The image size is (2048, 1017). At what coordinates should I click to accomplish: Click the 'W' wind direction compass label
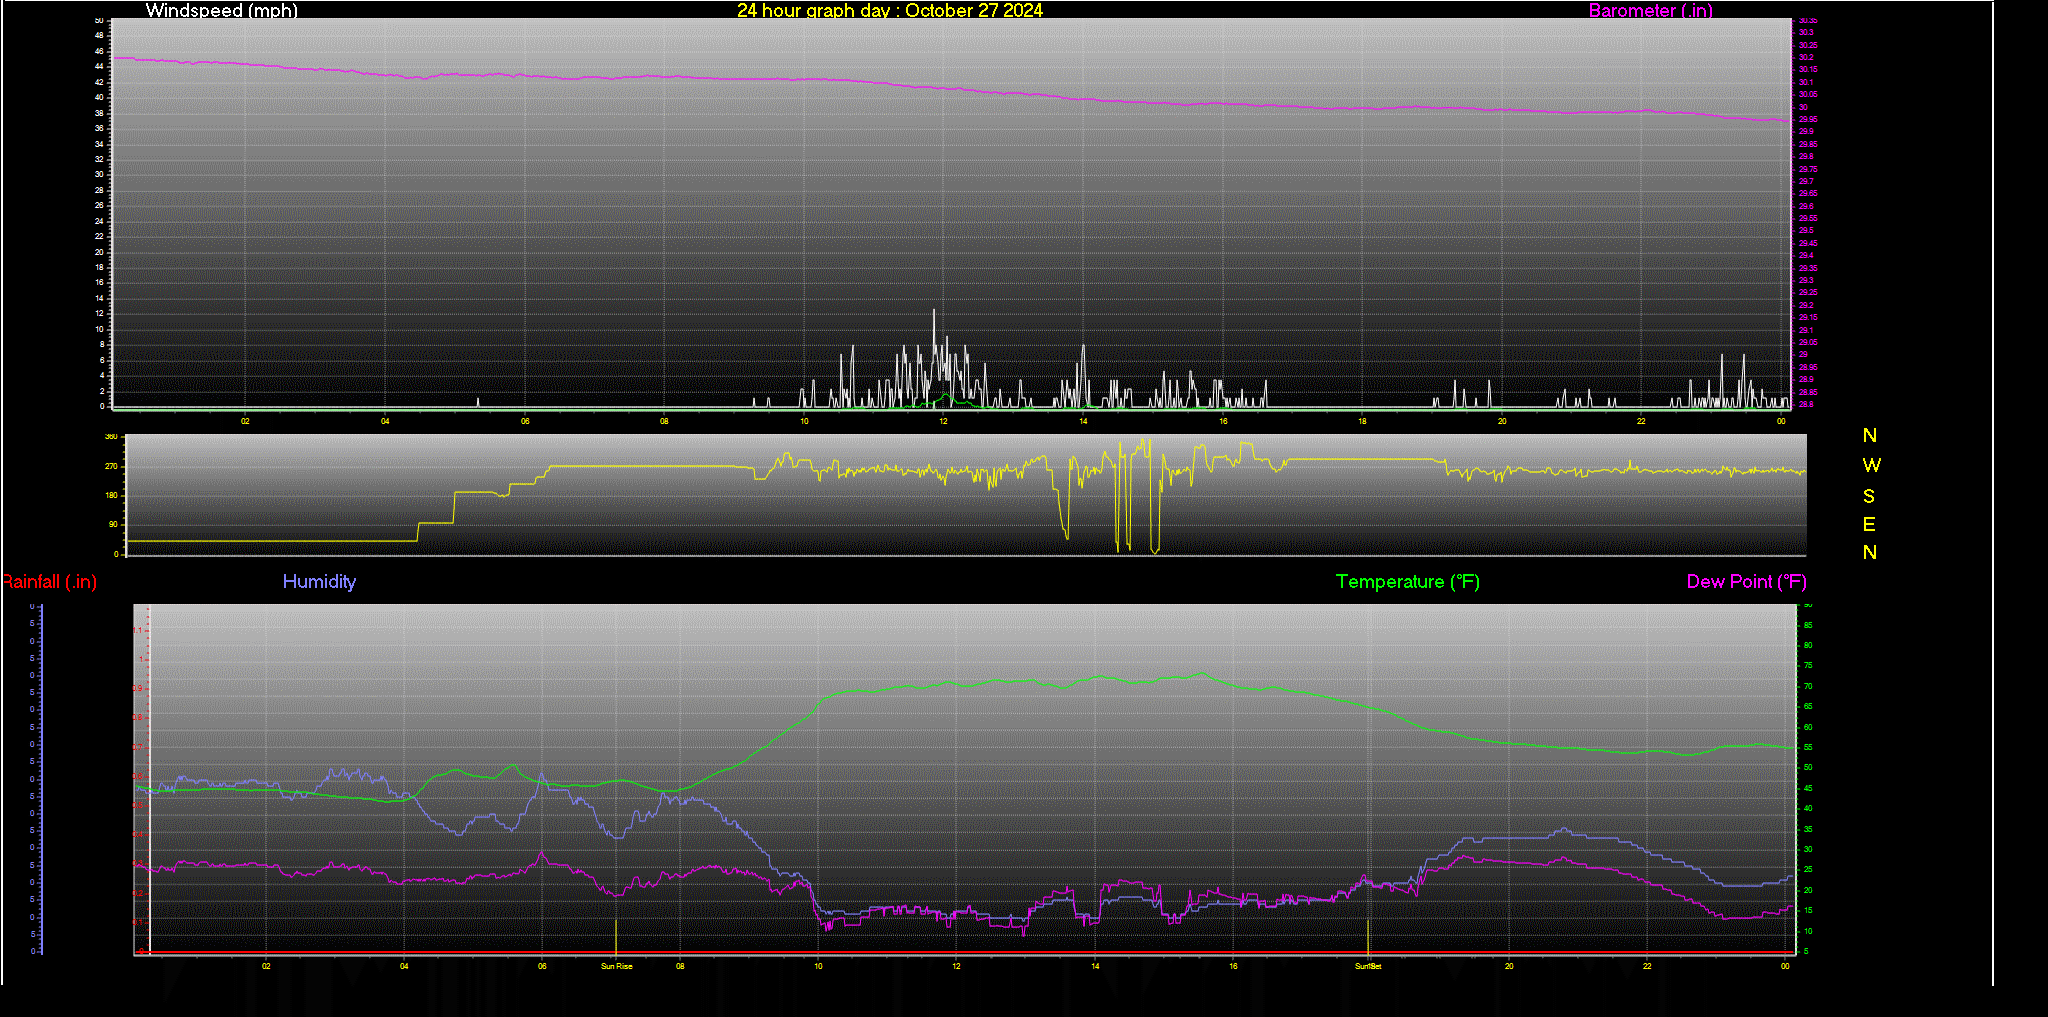point(1872,465)
